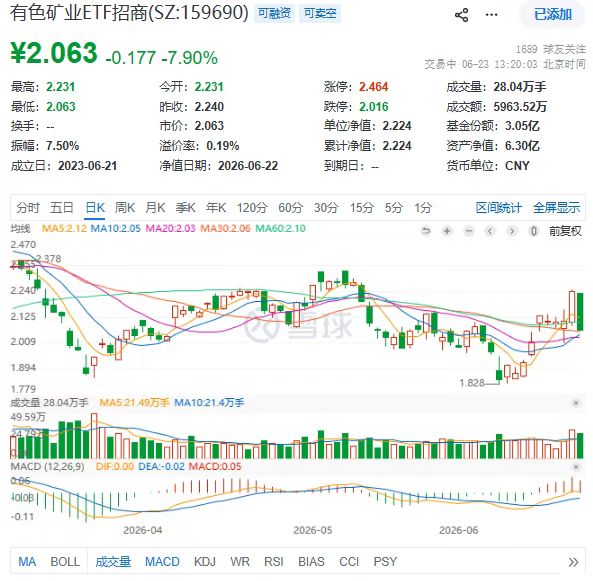Click the DIF:0.00 MACD label
The image size is (593, 581).
coord(115,466)
